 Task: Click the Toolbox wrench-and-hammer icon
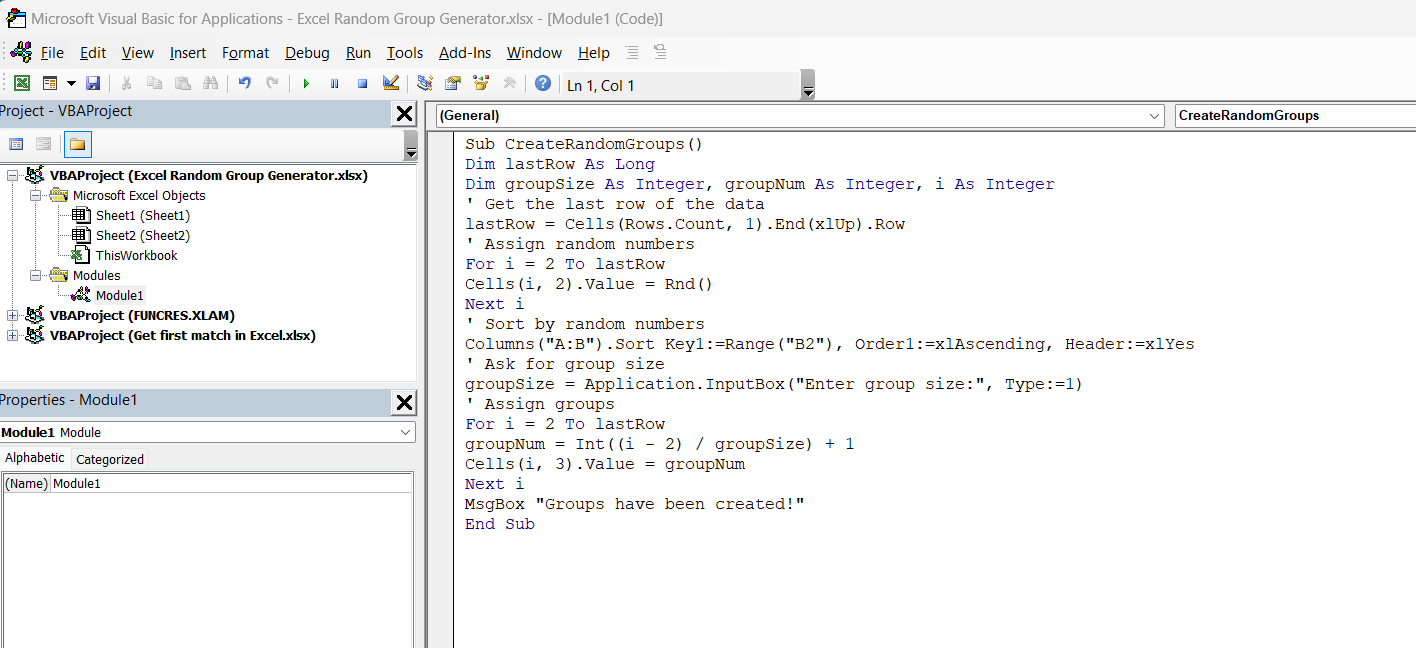[509, 84]
